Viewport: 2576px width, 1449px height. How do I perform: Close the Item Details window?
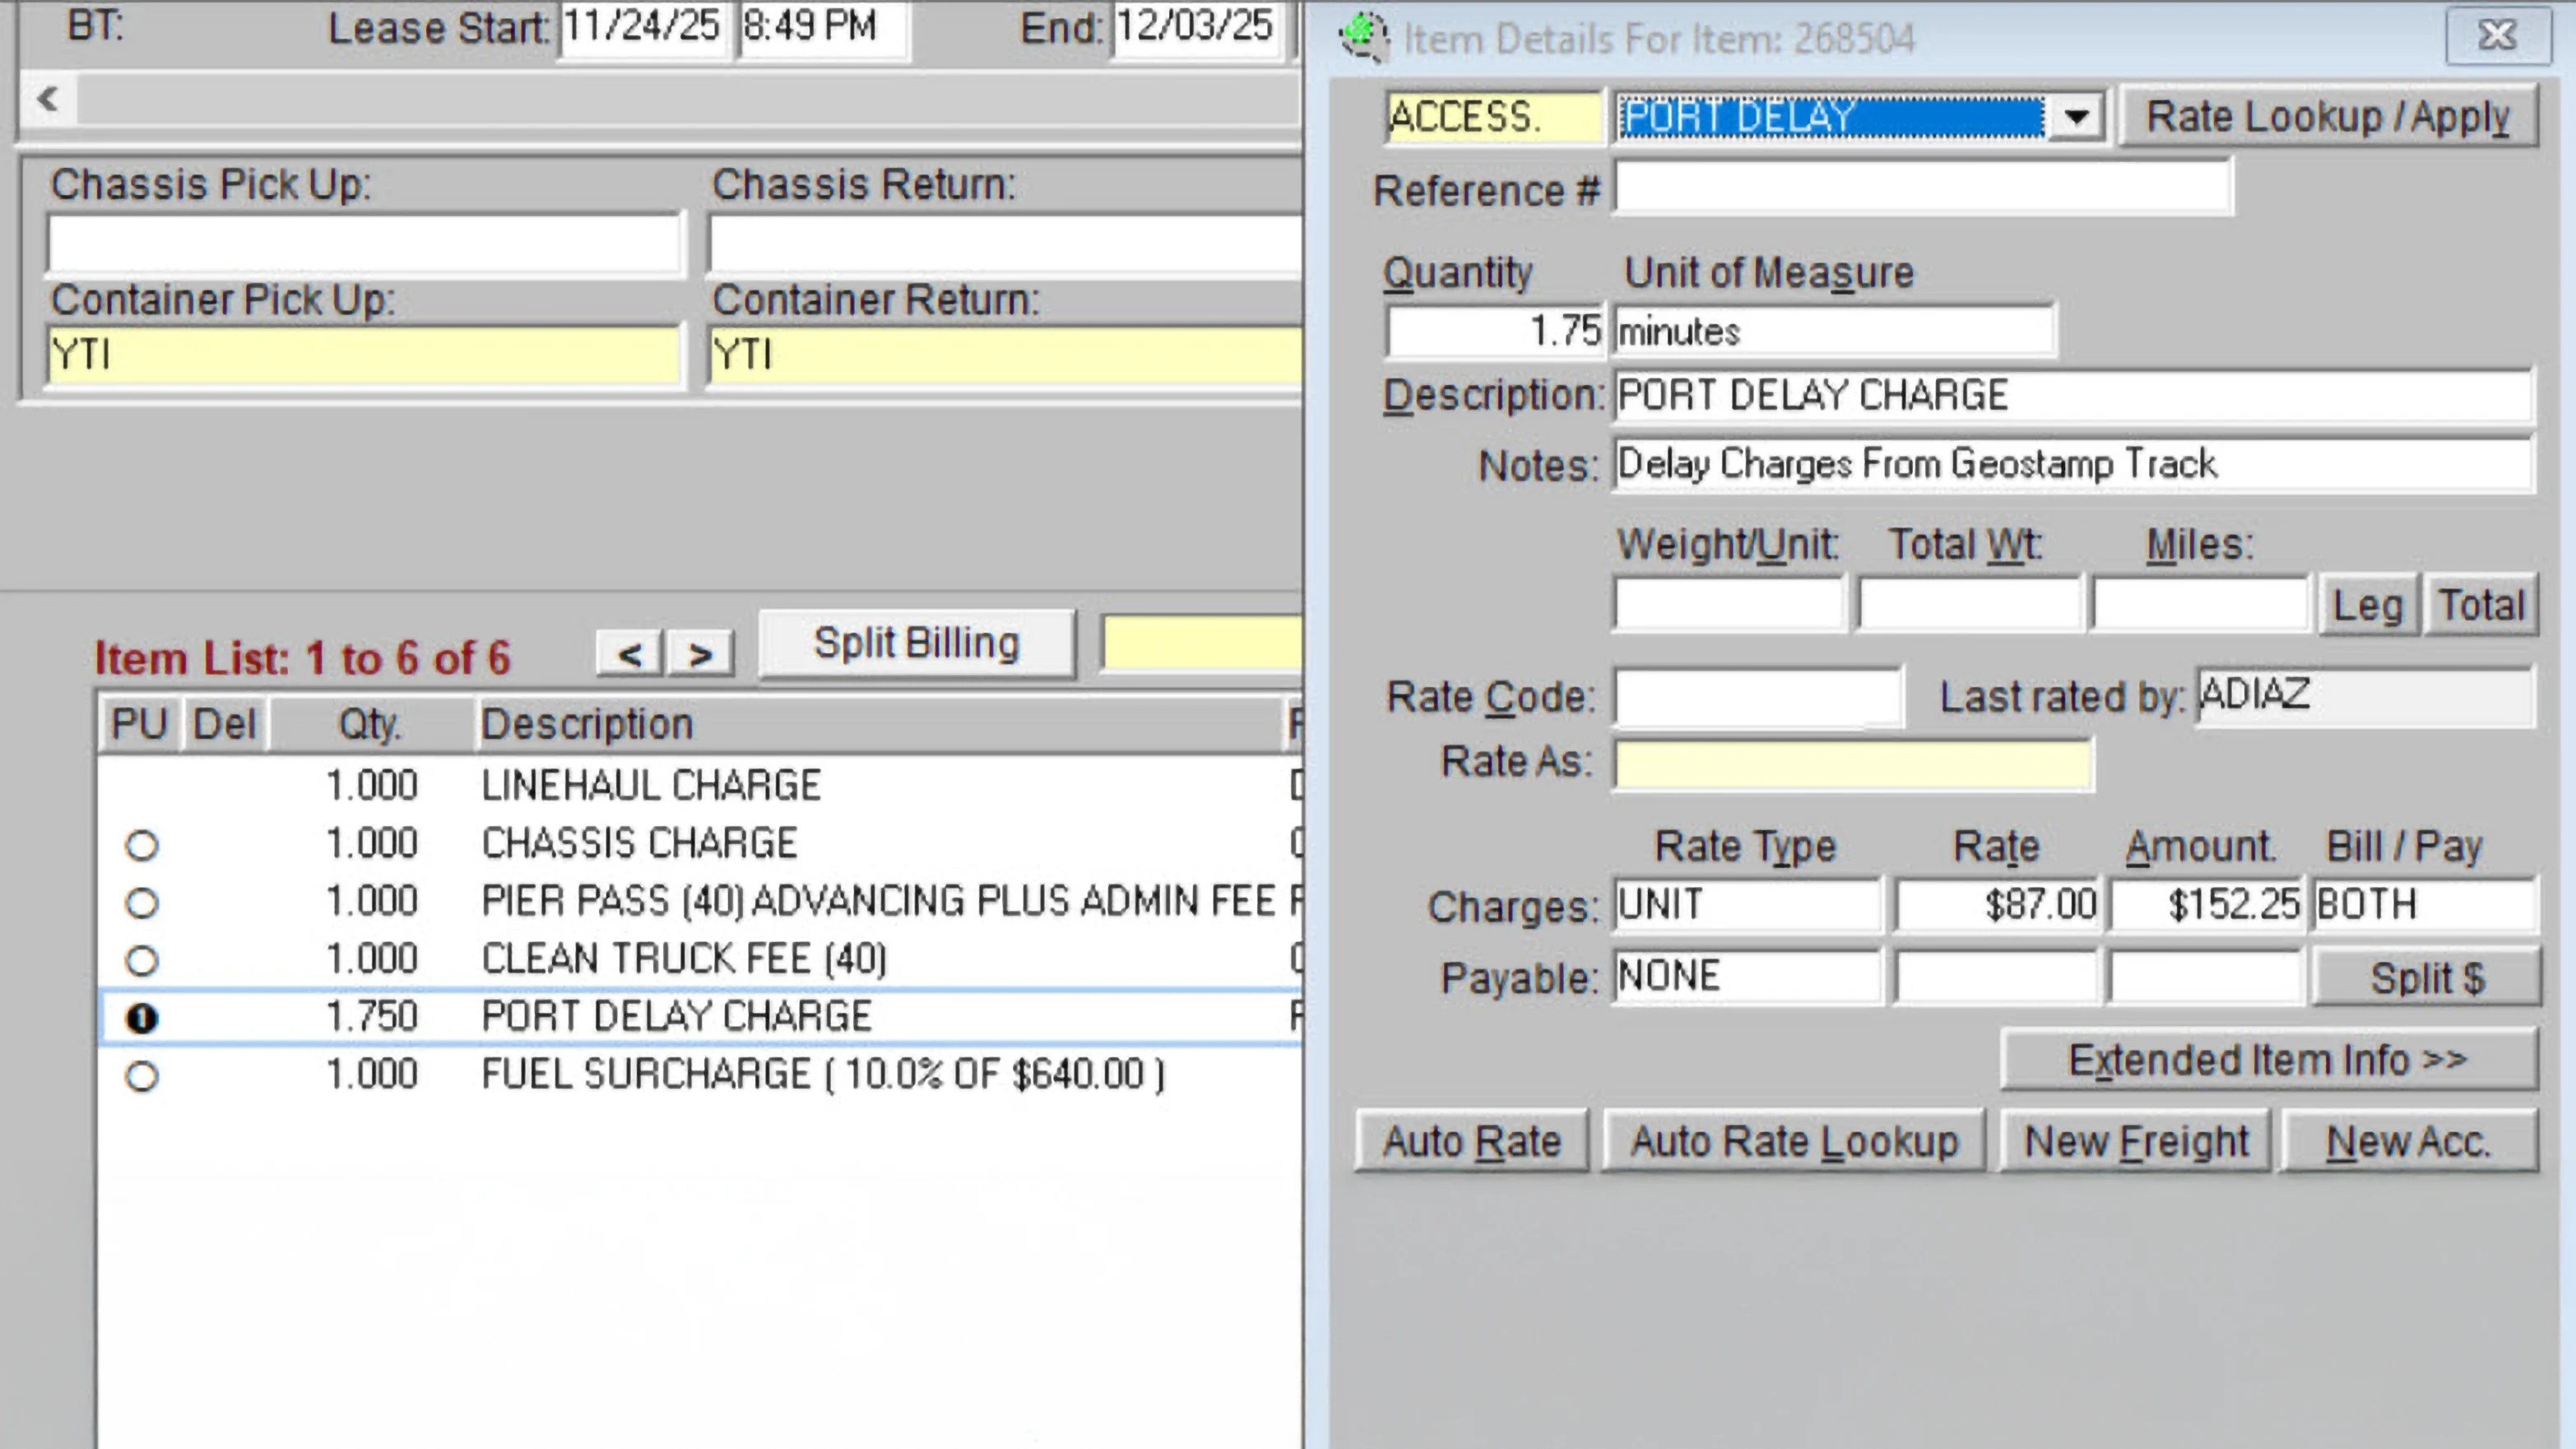click(x=2496, y=37)
